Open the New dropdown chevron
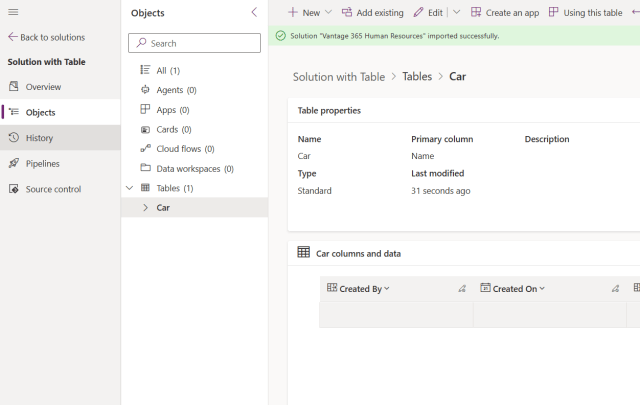The width and height of the screenshot is (640, 405). pos(328,12)
